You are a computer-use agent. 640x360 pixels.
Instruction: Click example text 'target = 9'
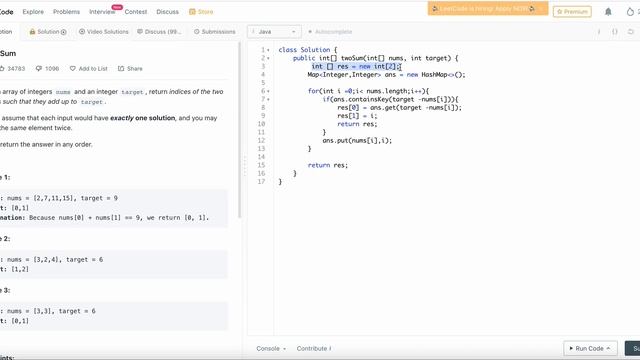tap(99, 198)
